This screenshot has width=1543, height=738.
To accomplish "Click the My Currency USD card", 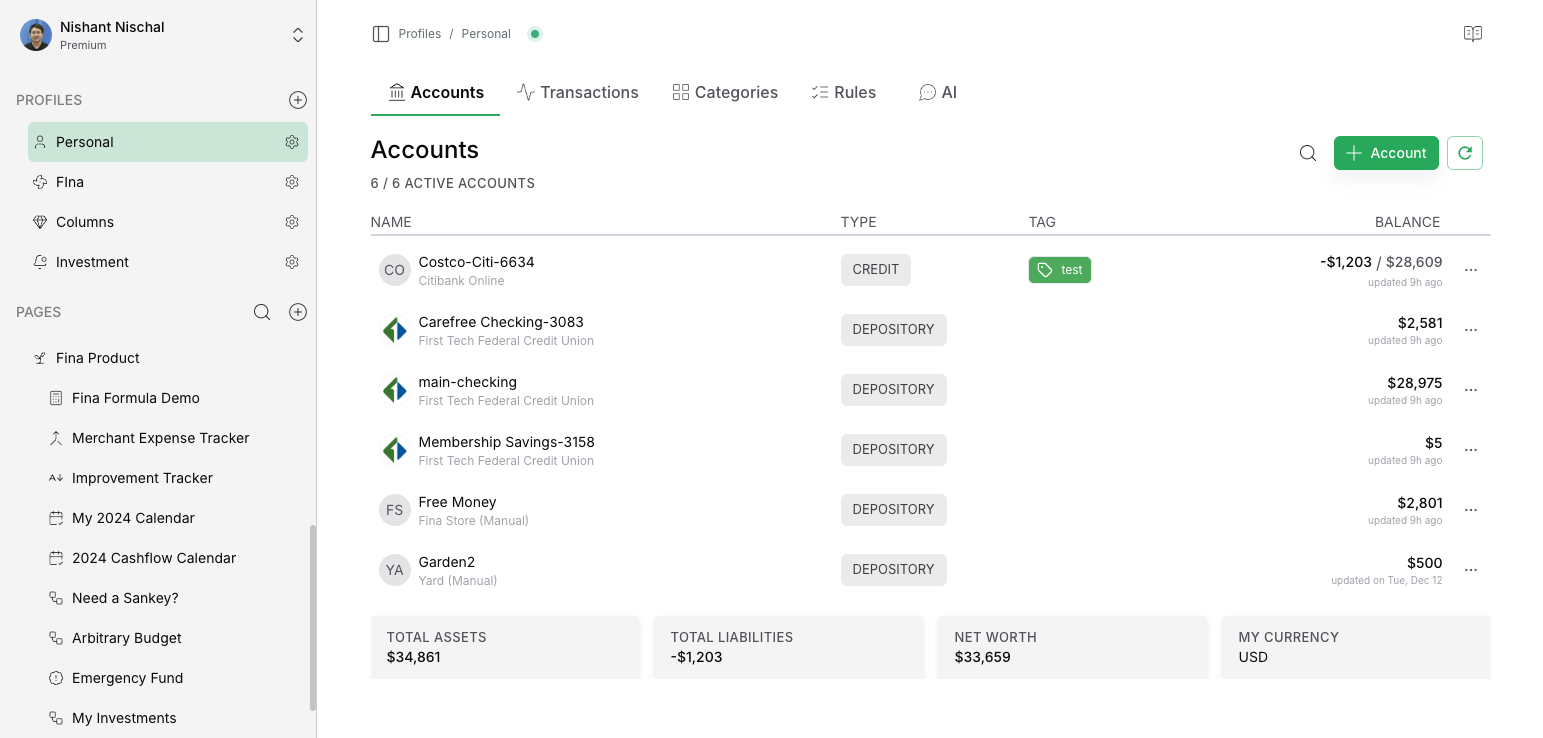I will (1356, 647).
